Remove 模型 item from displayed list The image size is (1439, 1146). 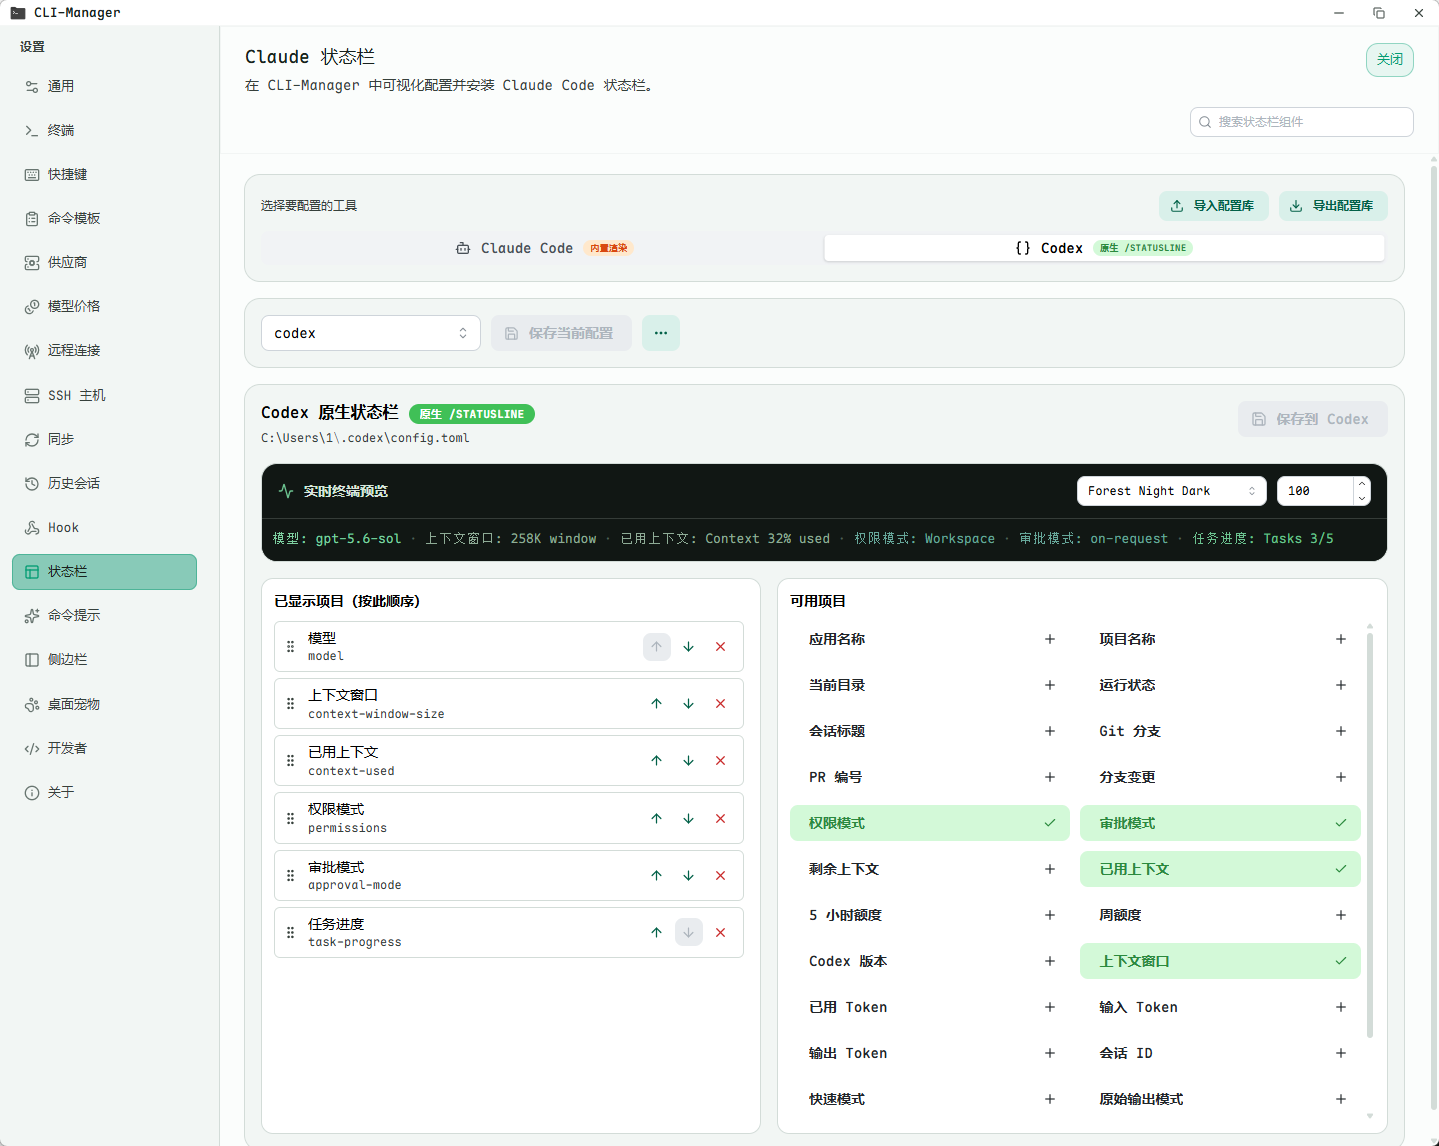click(721, 647)
